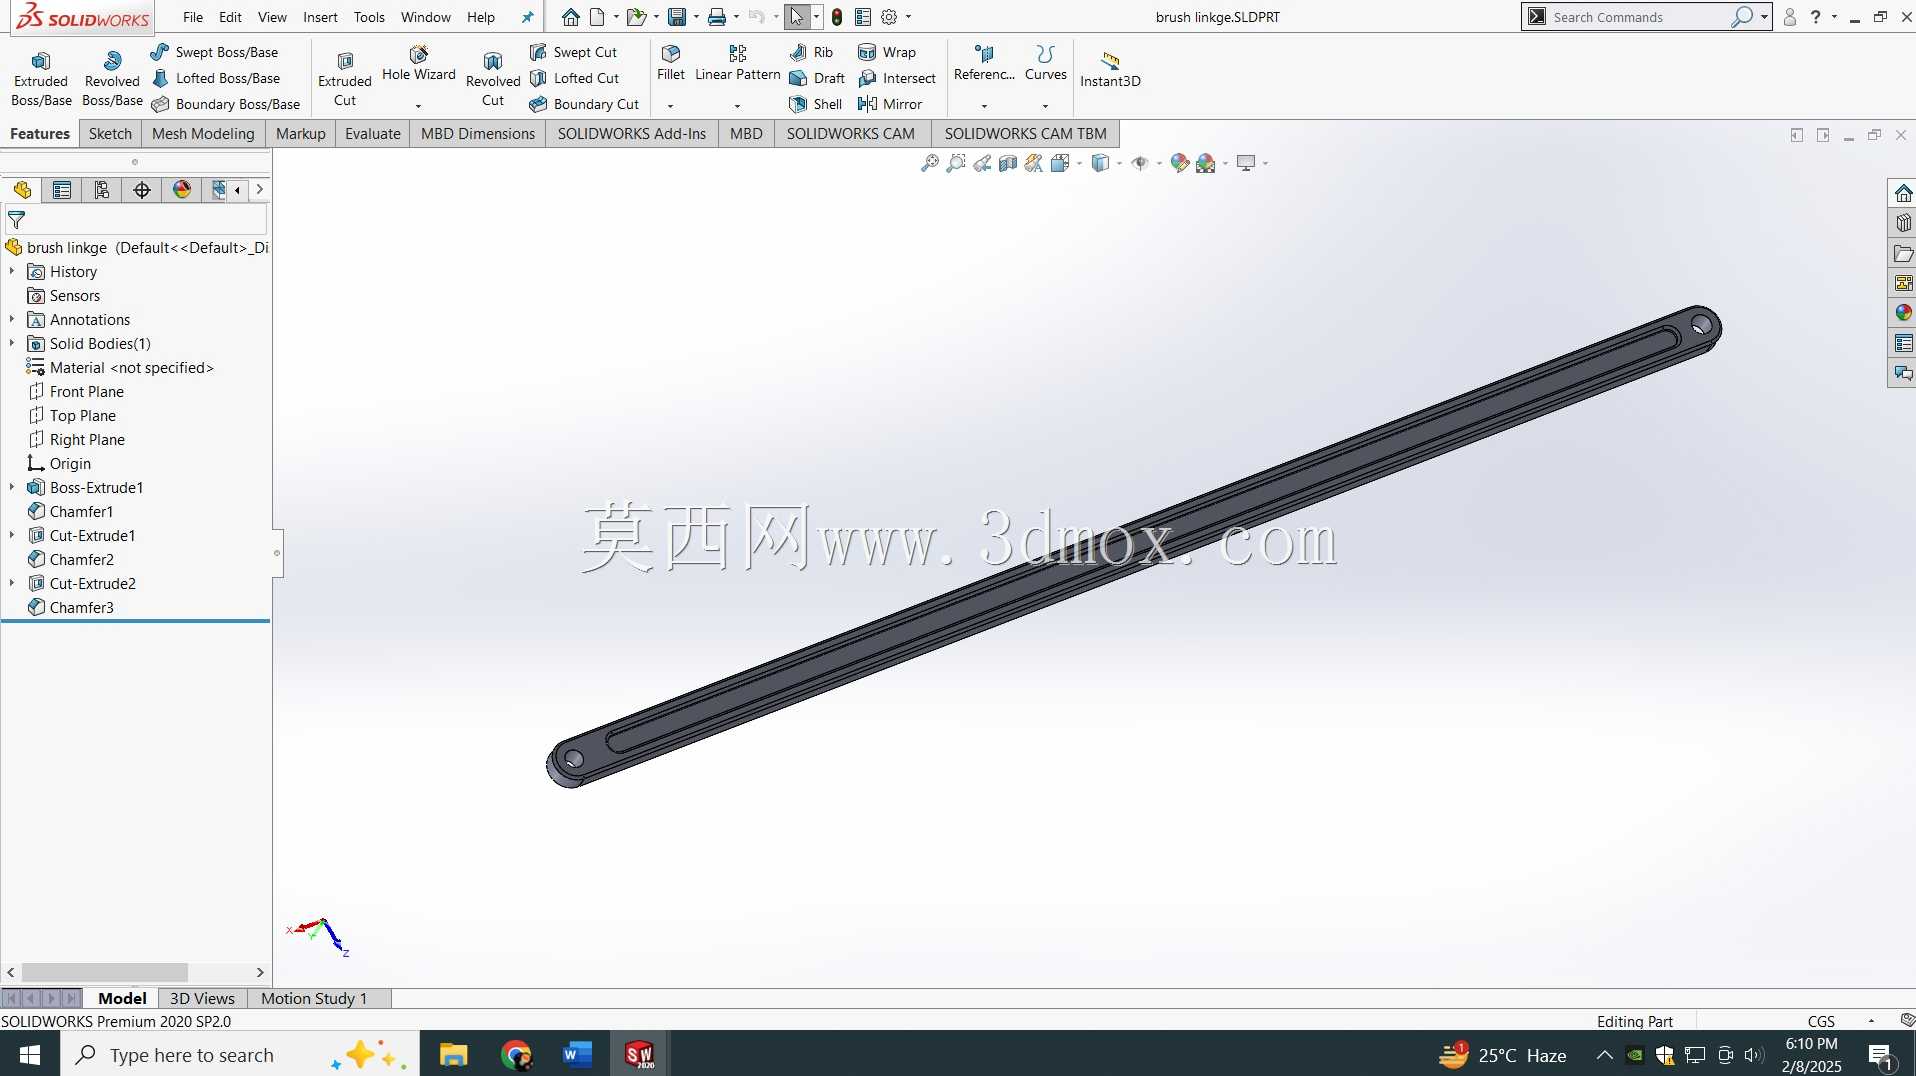Start the Linear Pattern tool
Image resolution: width=1916 pixels, height=1076 pixels.
[x=737, y=64]
